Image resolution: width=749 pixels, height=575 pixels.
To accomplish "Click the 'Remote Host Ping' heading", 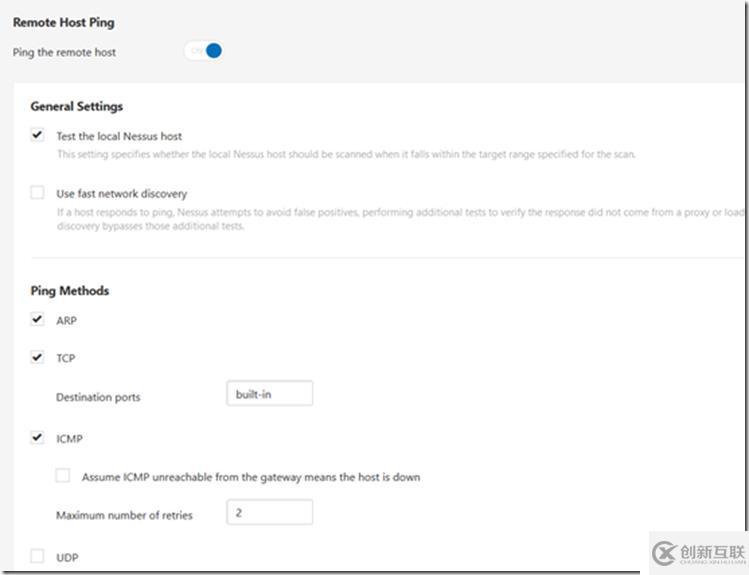I will pyautogui.click(x=63, y=21).
